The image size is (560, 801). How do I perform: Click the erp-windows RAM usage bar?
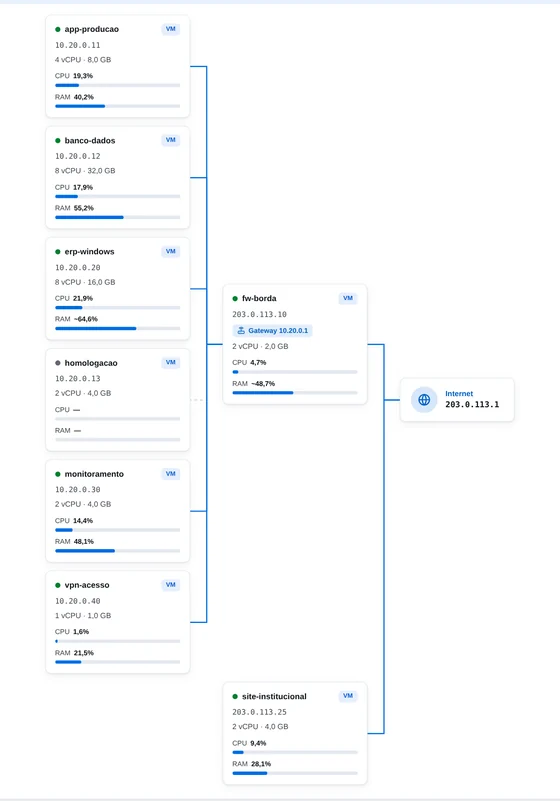coord(118,328)
